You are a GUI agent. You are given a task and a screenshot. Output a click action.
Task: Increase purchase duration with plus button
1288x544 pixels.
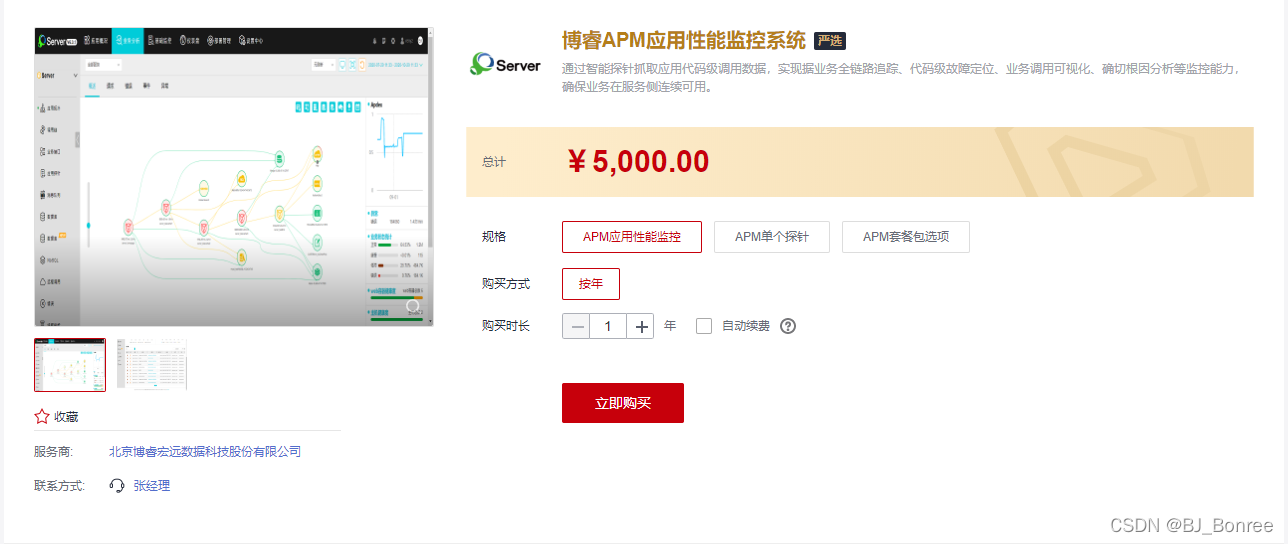[641, 326]
